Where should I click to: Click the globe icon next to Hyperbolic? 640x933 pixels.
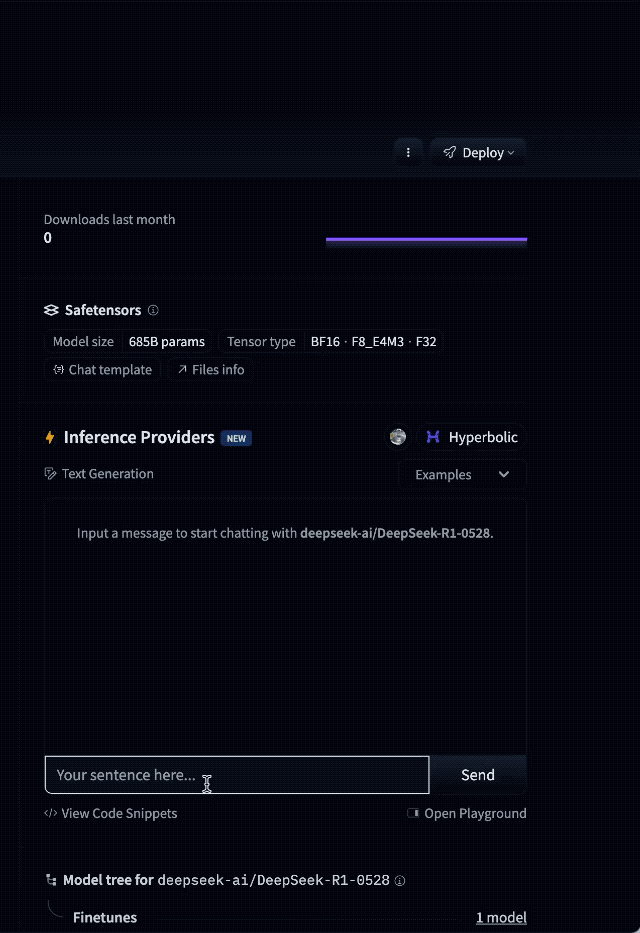pyautogui.click(x=397, y=437)
